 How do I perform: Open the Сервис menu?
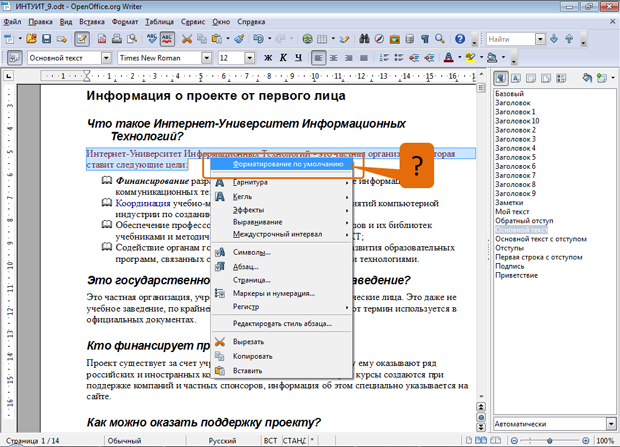193,22
